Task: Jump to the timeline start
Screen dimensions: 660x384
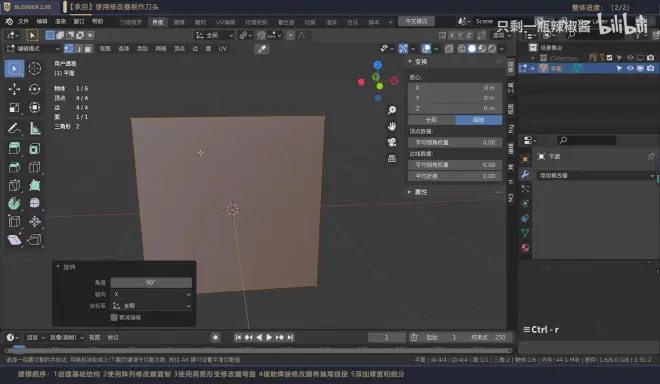Action: click(238, 337)
